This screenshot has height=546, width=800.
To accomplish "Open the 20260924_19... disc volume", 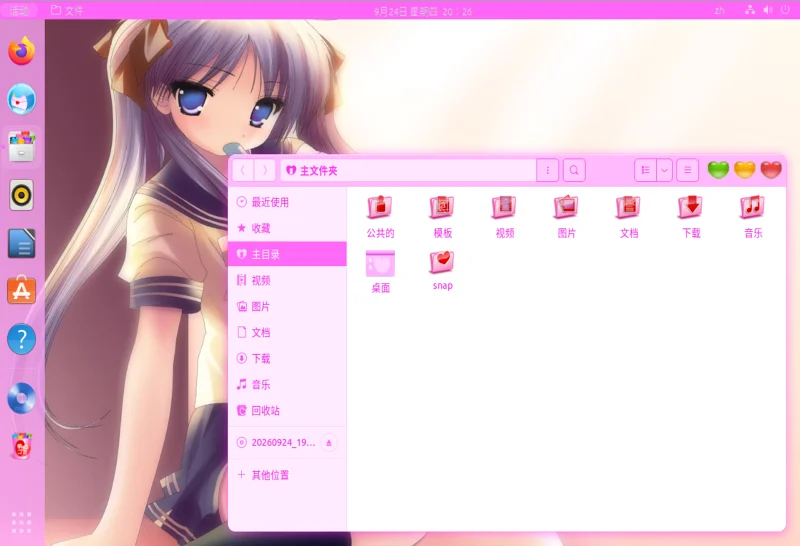I will tap(276, 442).
